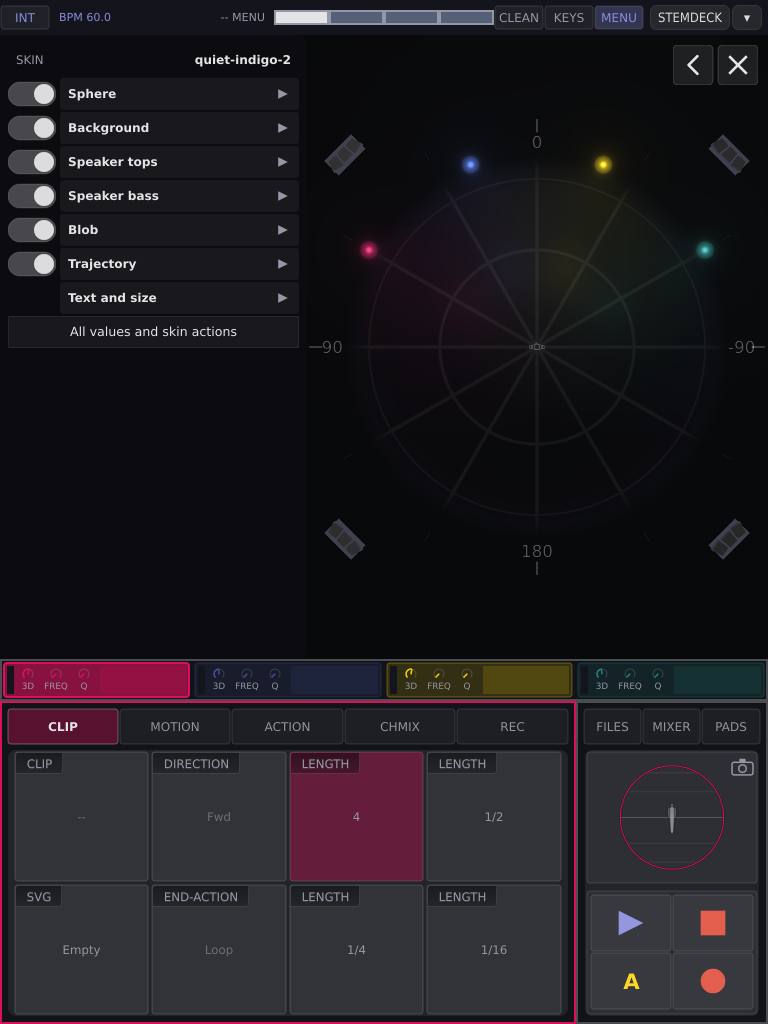Click the yellow track Q knob
Image resolution: width=768 pixels, height=1024 pixels.
click(x=466, y=674)
